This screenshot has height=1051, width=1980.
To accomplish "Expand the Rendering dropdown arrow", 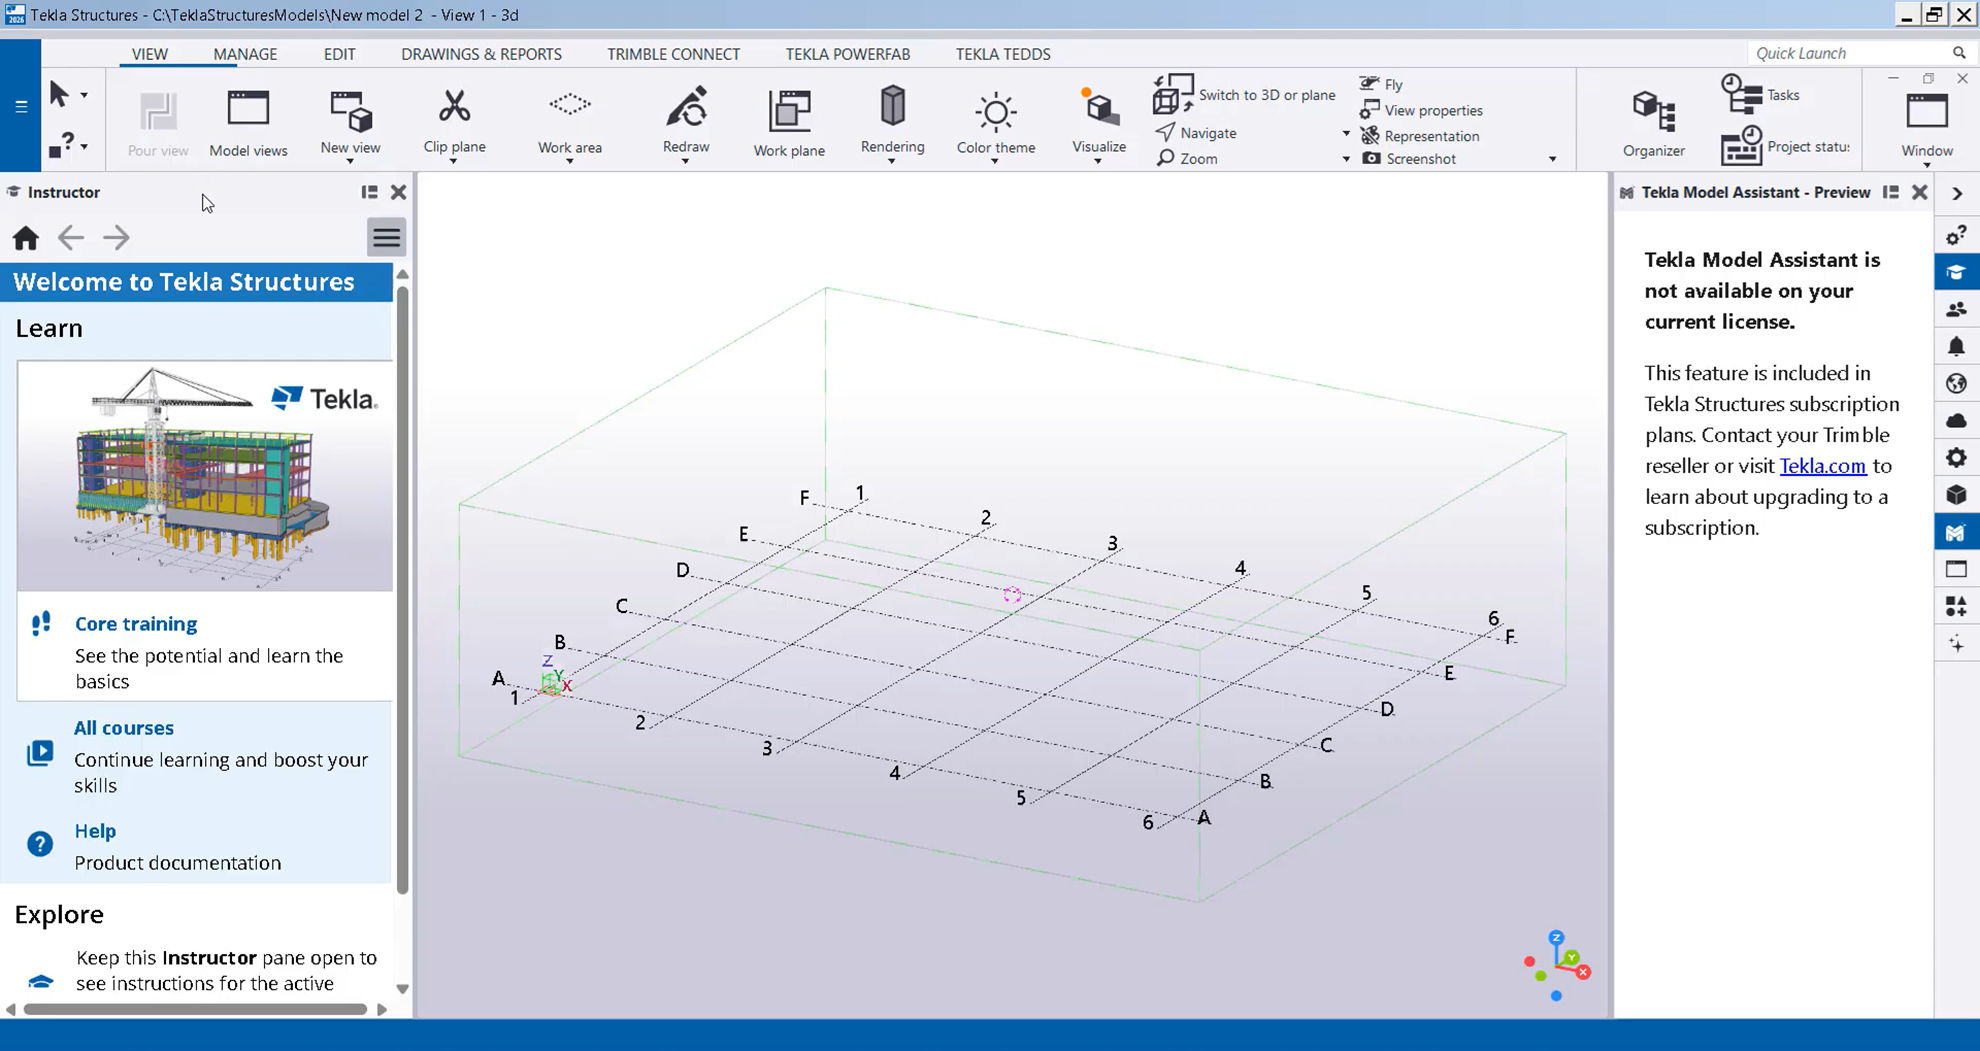I will click(892, 161).
